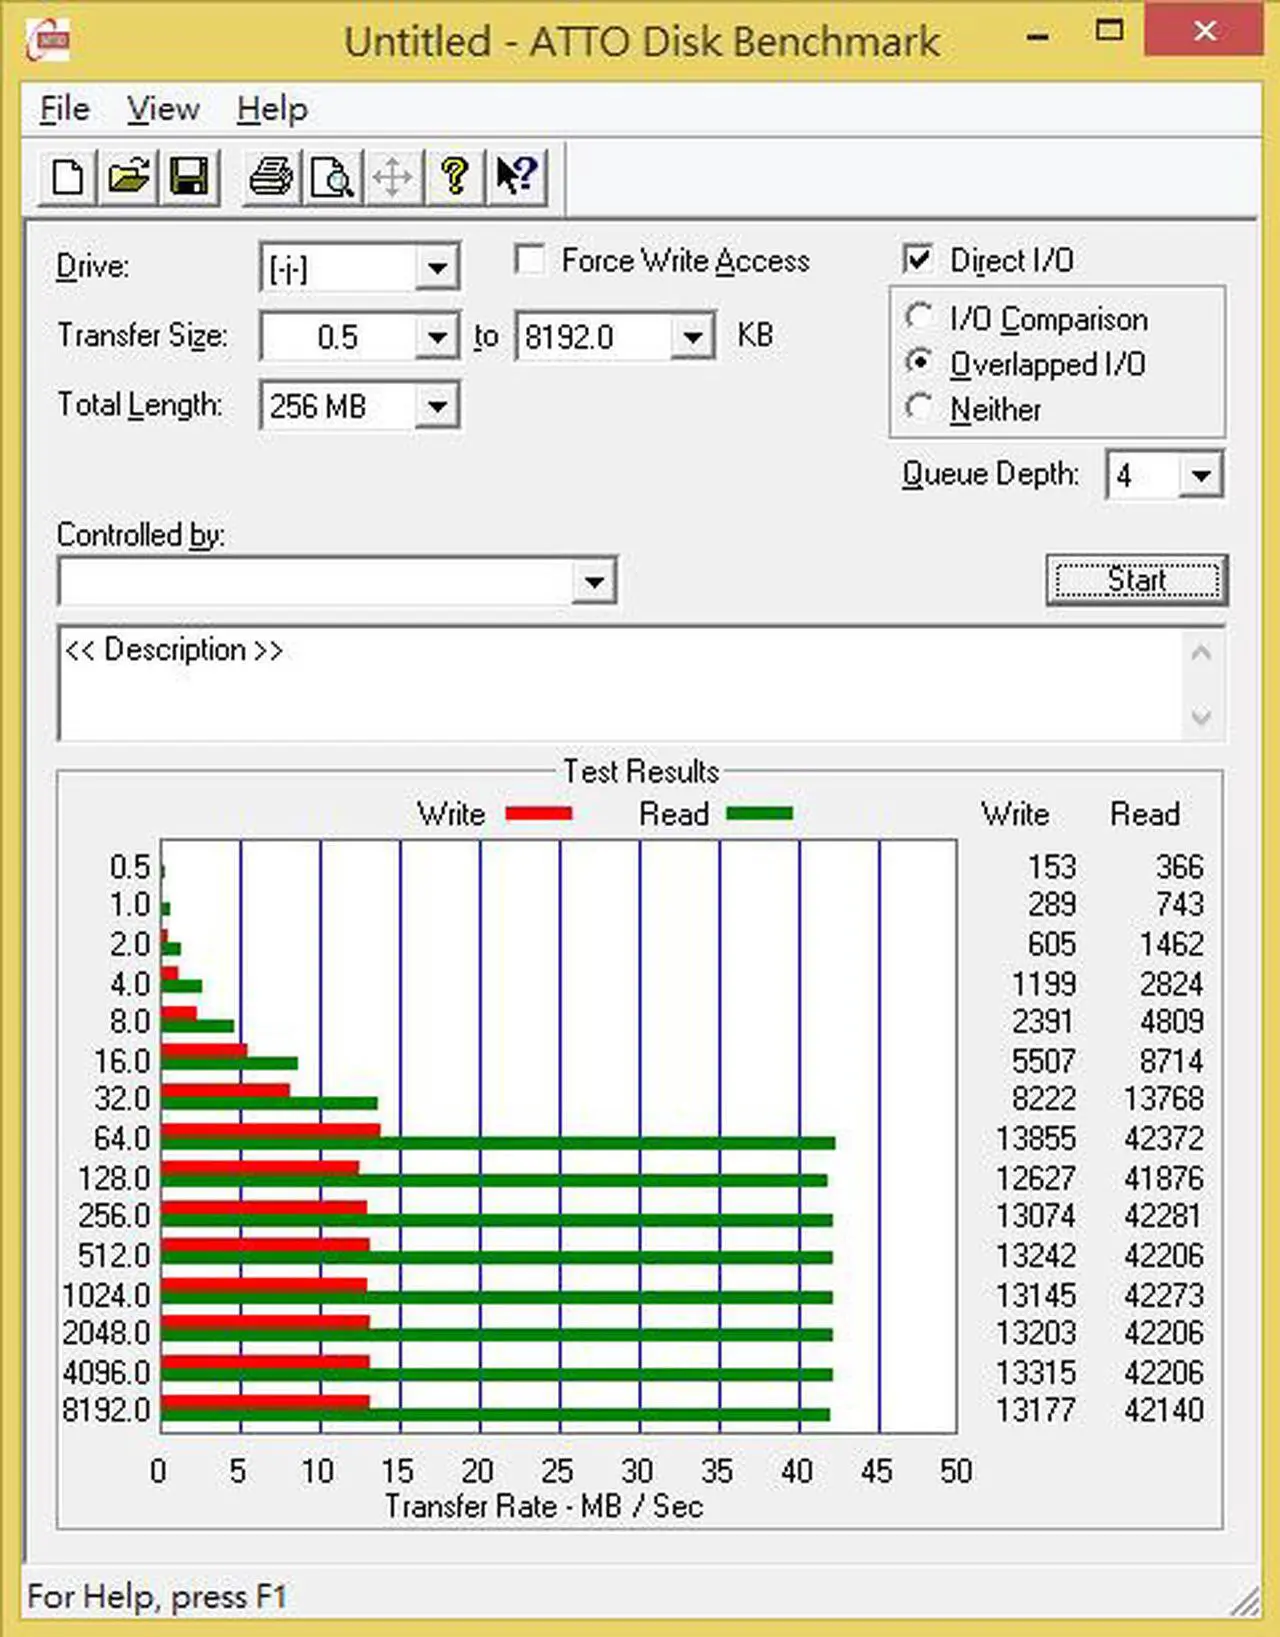This screenshot has height=1637, width=1280.
Task: Print results using the printer icon
Action: coord(271,177)
